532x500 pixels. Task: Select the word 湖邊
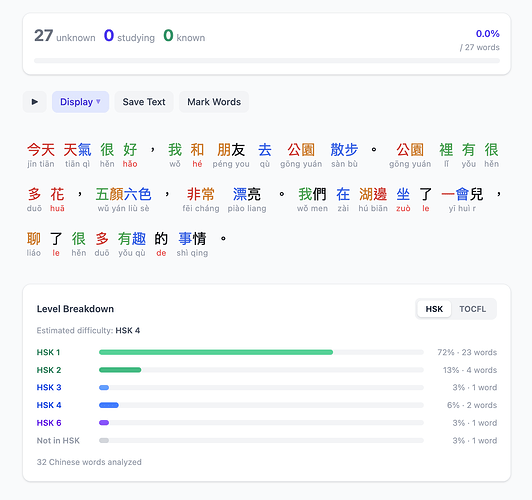click(x=373, y=200)
